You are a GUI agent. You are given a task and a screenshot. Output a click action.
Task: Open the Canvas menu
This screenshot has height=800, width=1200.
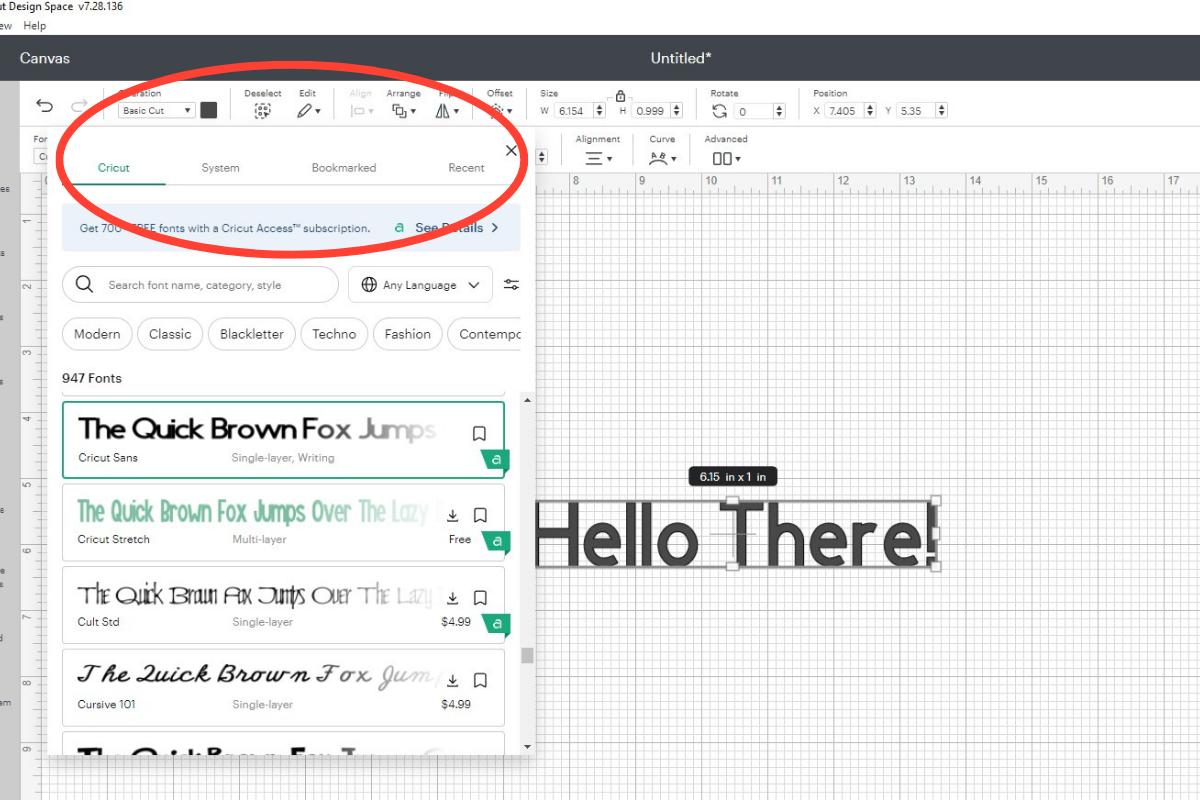[x=45, y=58]
